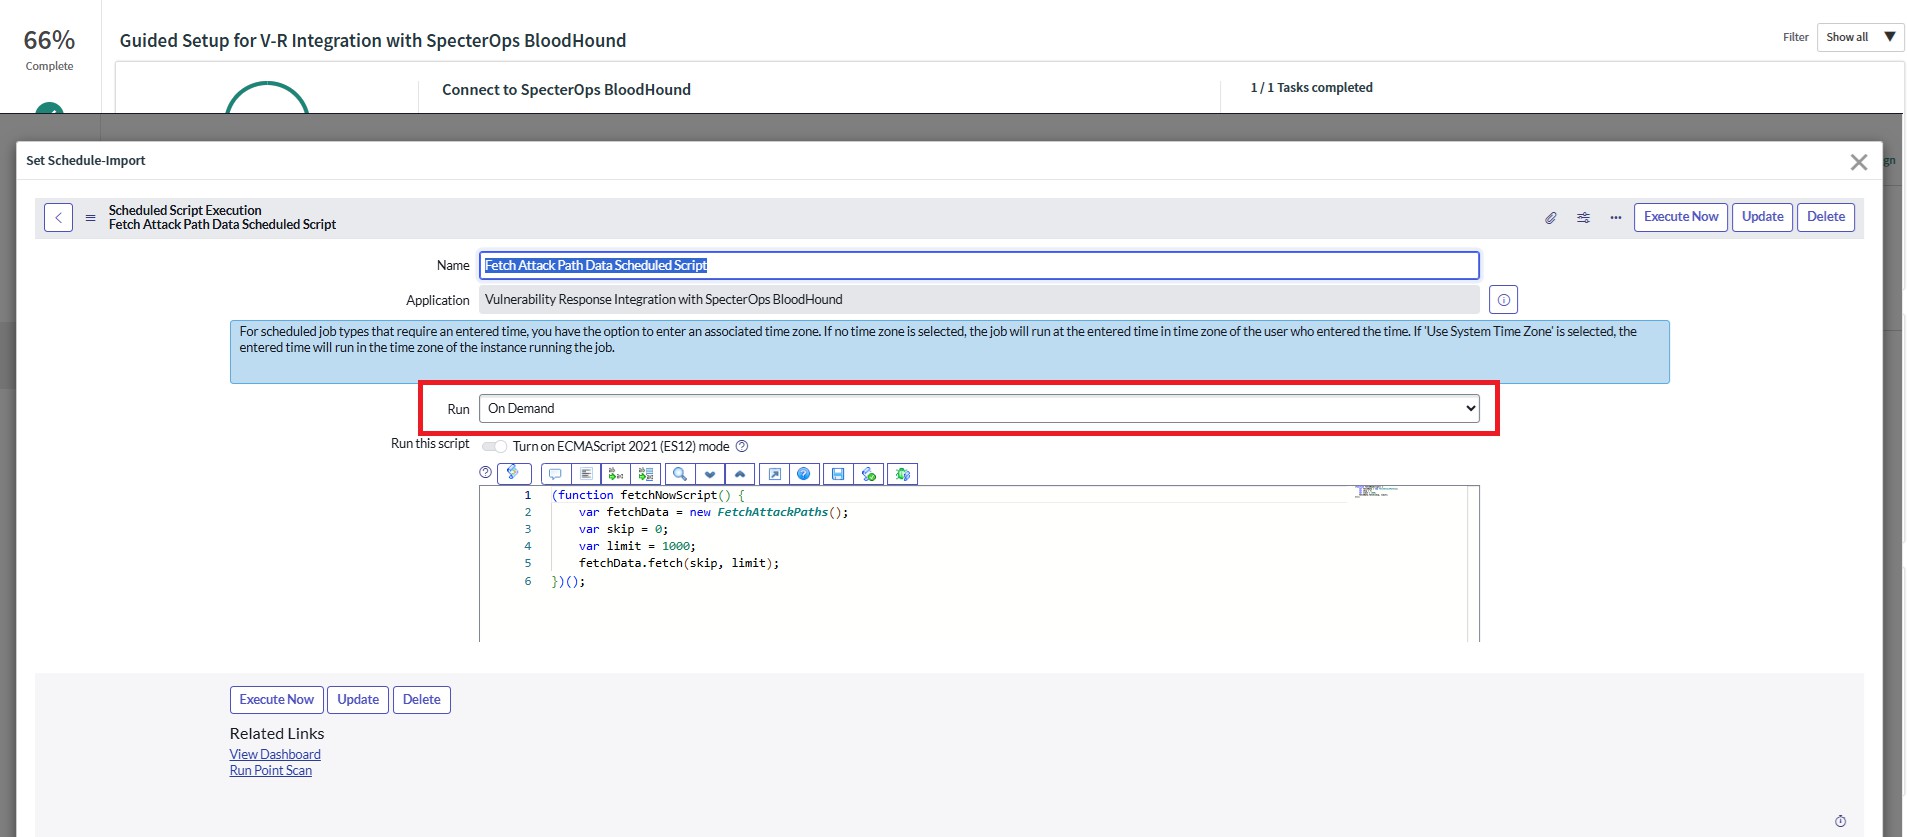Click the 'Scheduled Script Execution' header text
This screenshot has width=1907, height=837.
point(185,210)
